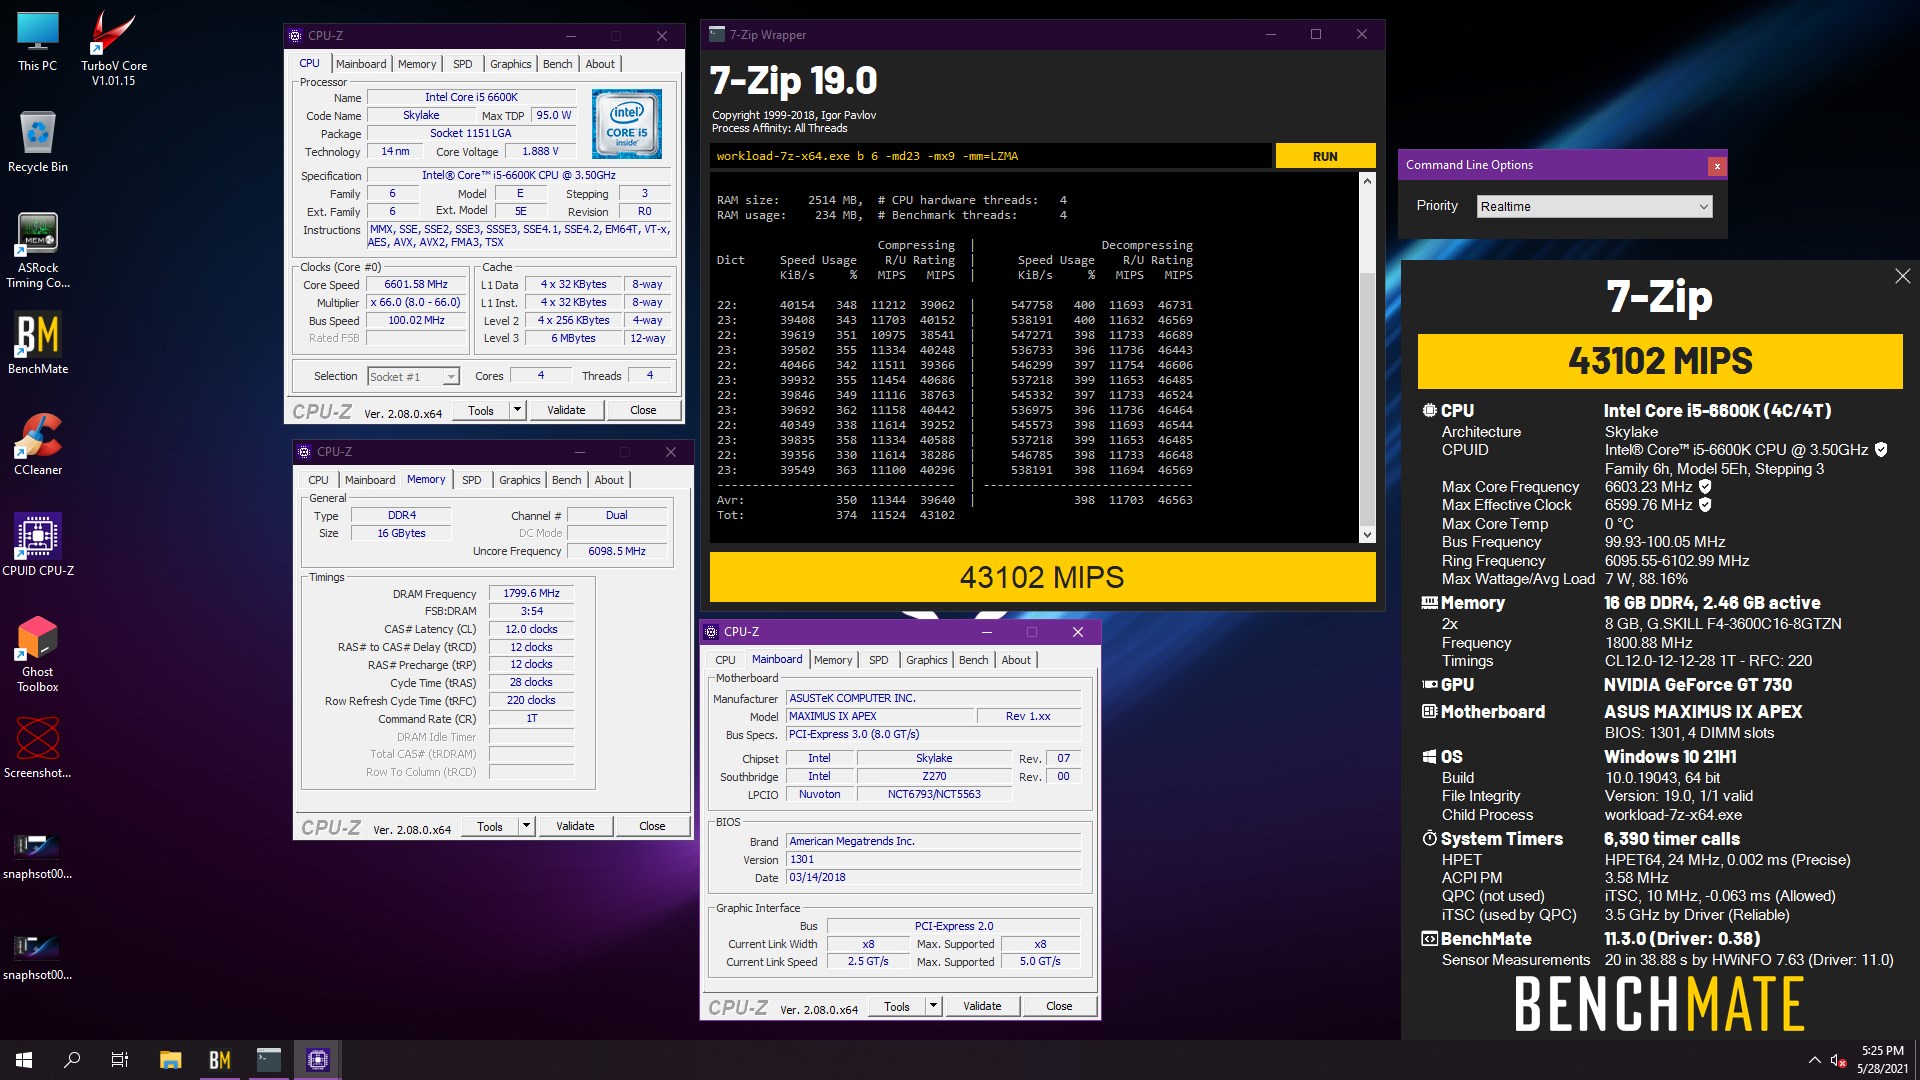
Task: Click BIOS Version 1301 field
Action: click(934, 859)
